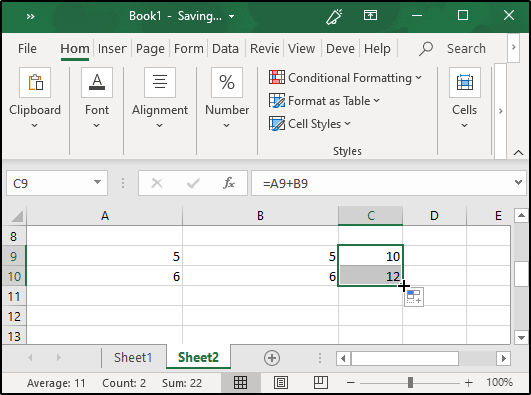Viewport: 531px width, 395px height.
Task: Click the Coming Soon megaphone icon
Action: [x=334, y=16]
